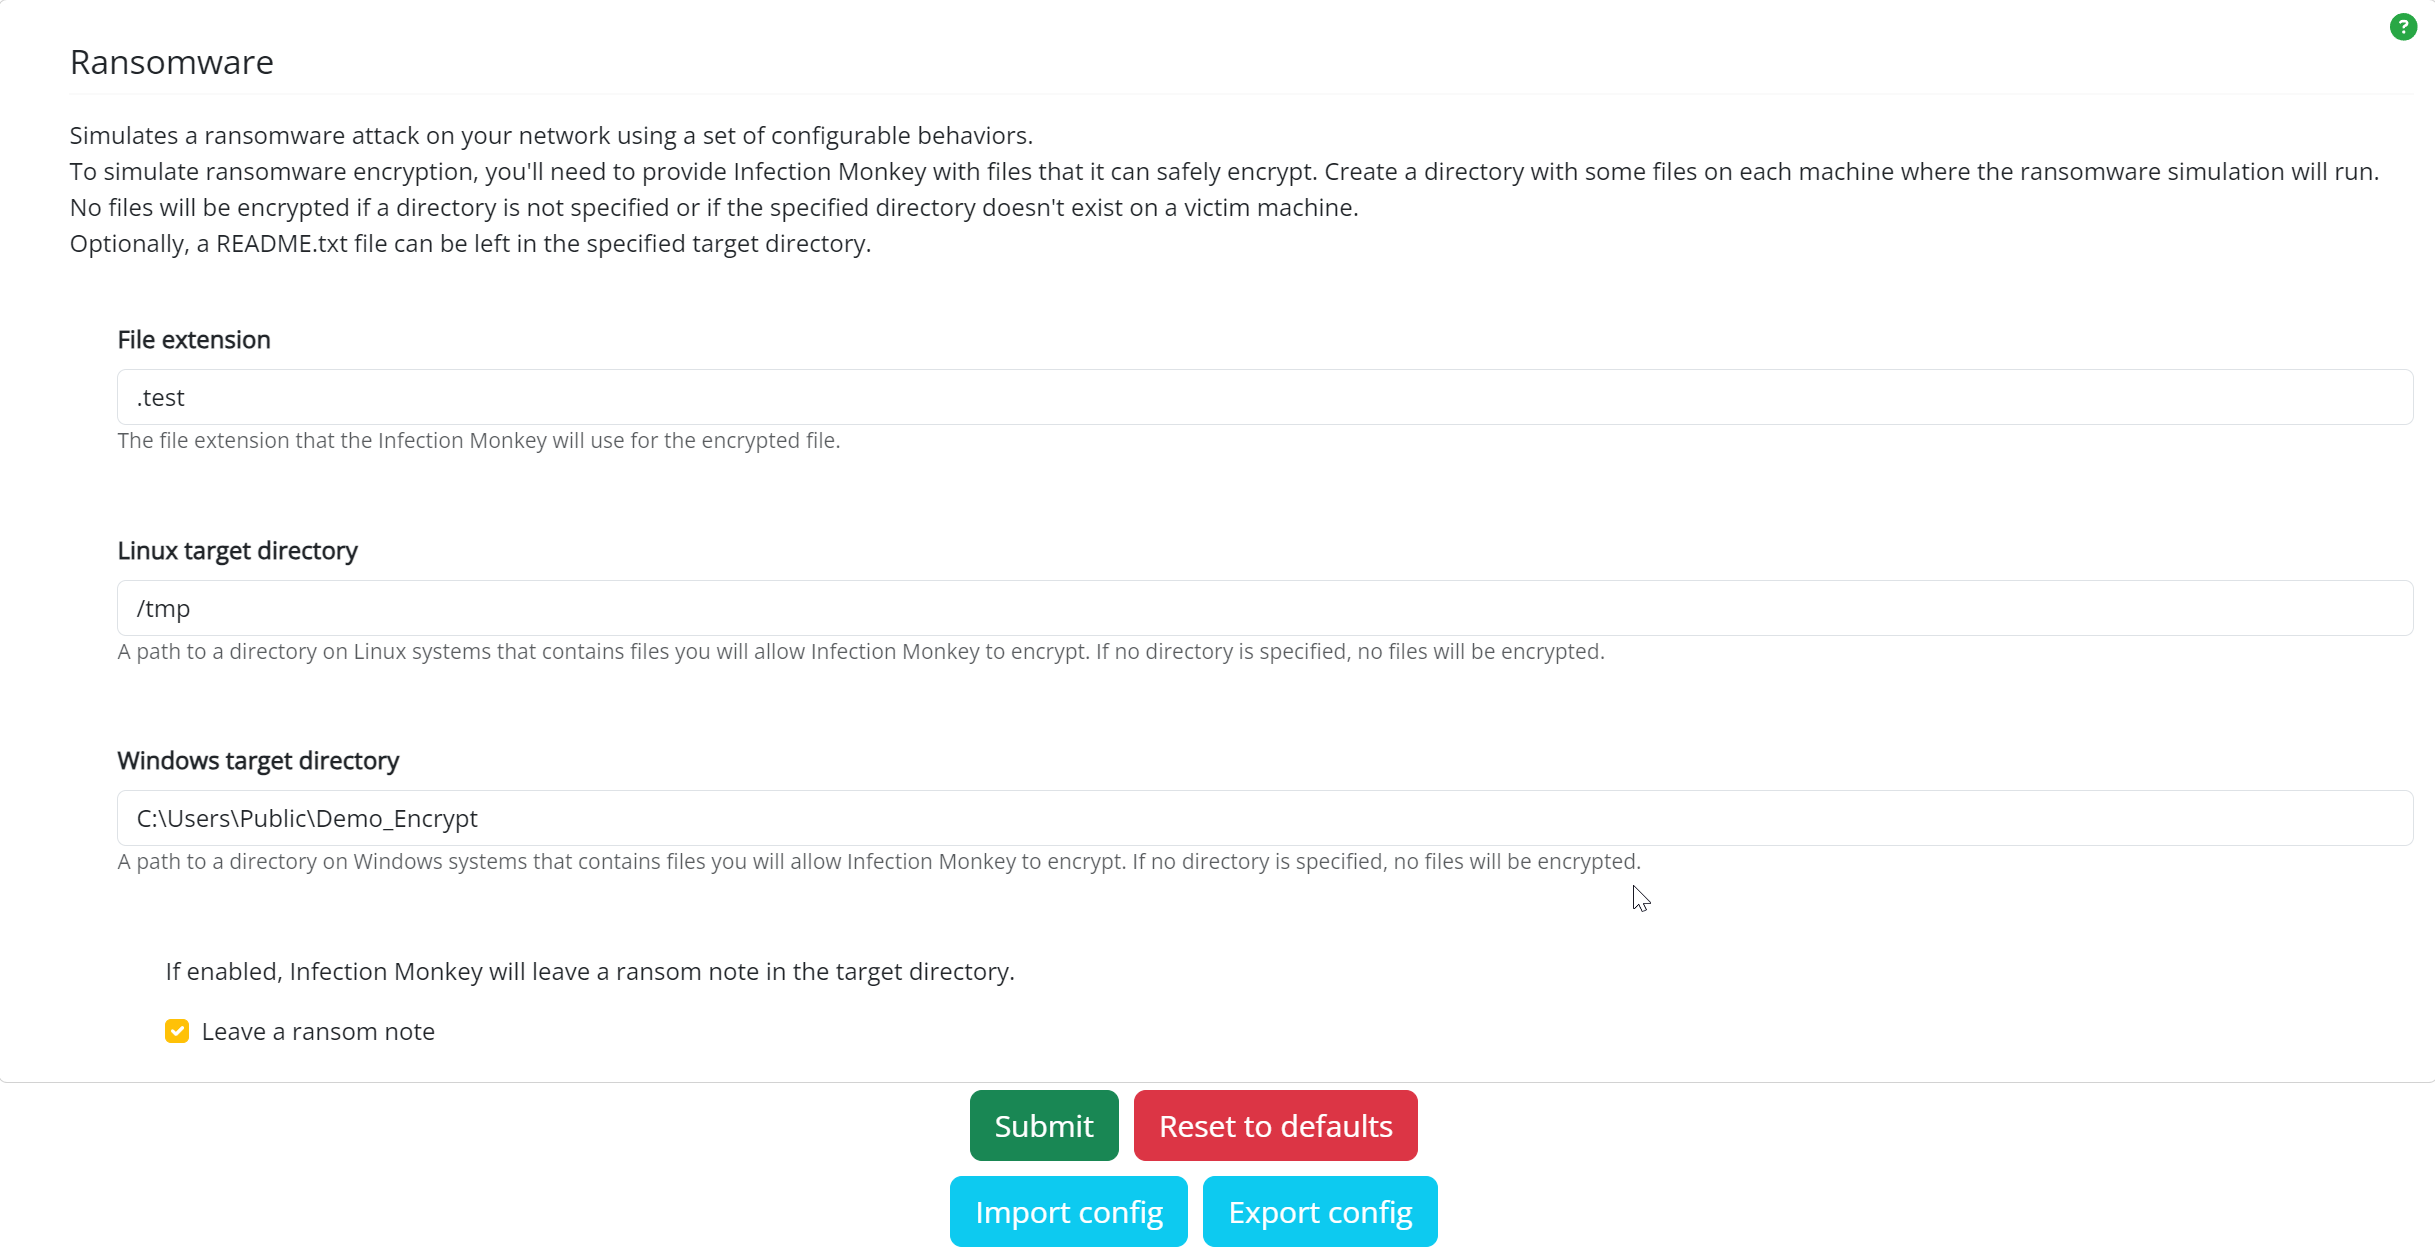This screenshot has height=1260, width=2435.
Task: Focus the File extension input field
Action: click(1264, 397)
